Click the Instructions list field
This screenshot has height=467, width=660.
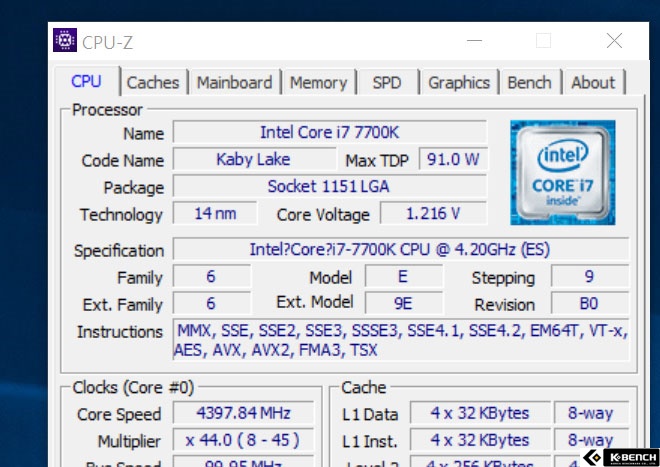(x=401, y=340)
